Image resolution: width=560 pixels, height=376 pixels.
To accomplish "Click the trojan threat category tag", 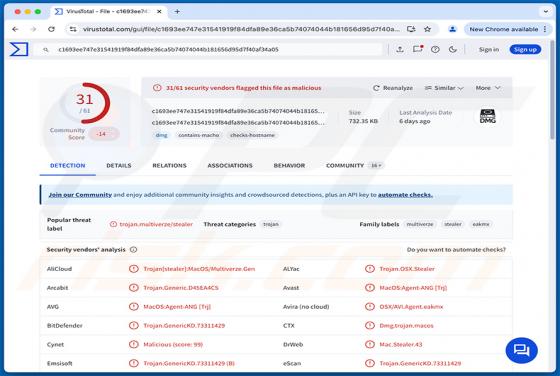I will point(271,224).
